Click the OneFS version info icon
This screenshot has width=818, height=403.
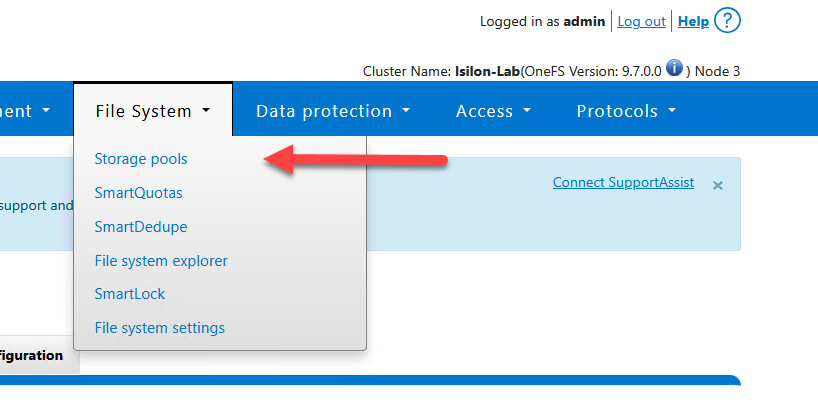pyautogui.click(x=675, y=69)
